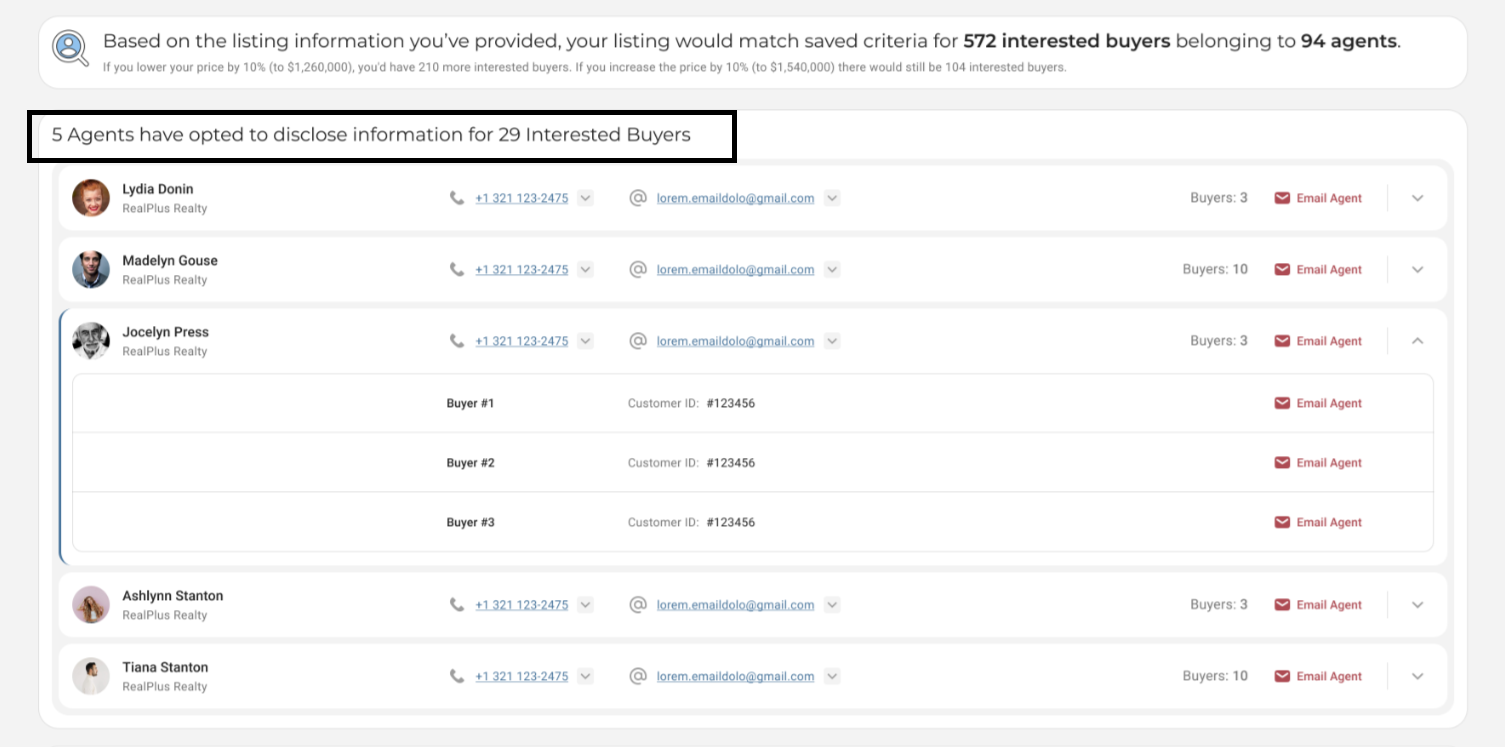This screenshot has width=1505, height=747.
Task: Click the buyer search magnifier icon
Action: [x=71, y=48]
